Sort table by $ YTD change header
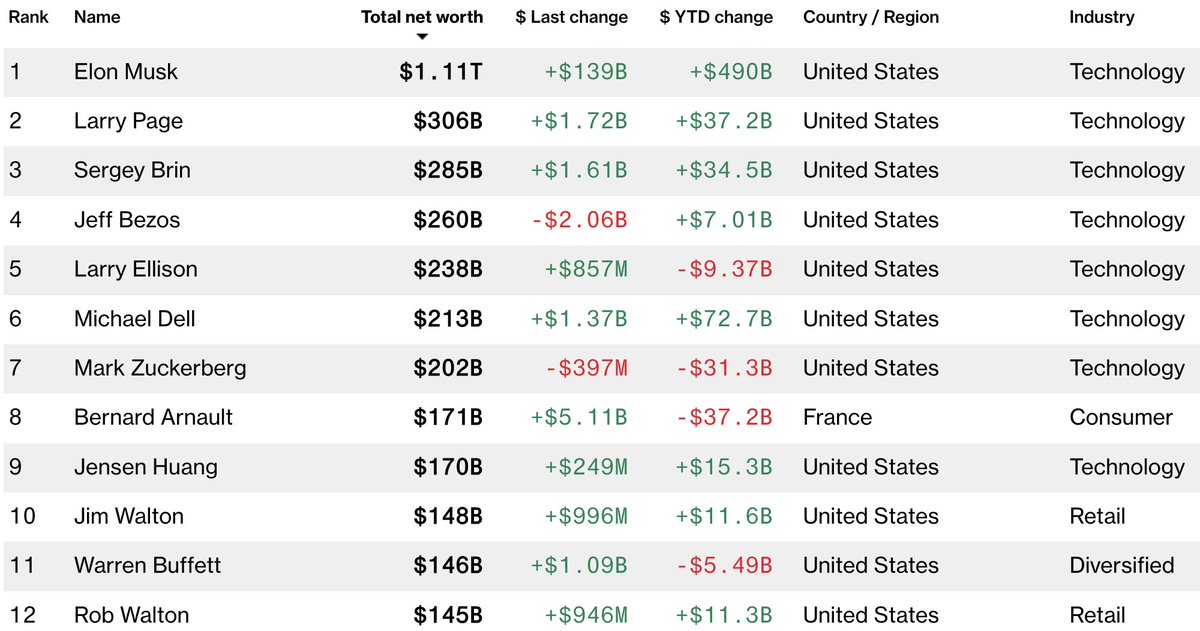 (x=716, y=17)
